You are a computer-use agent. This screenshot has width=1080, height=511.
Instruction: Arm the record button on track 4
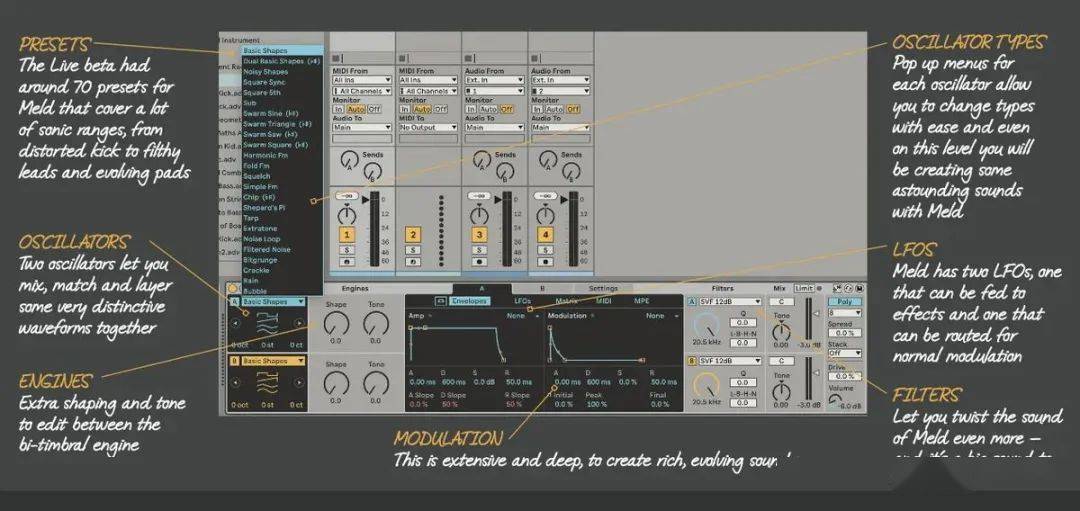coord(546,262)
